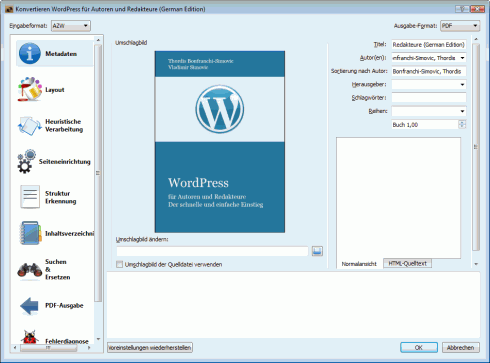Image resolution: width=490 pixels, height=363 pixels.
Task: Click the calibre icon in title bar
Action: click(x=9, y=9)
